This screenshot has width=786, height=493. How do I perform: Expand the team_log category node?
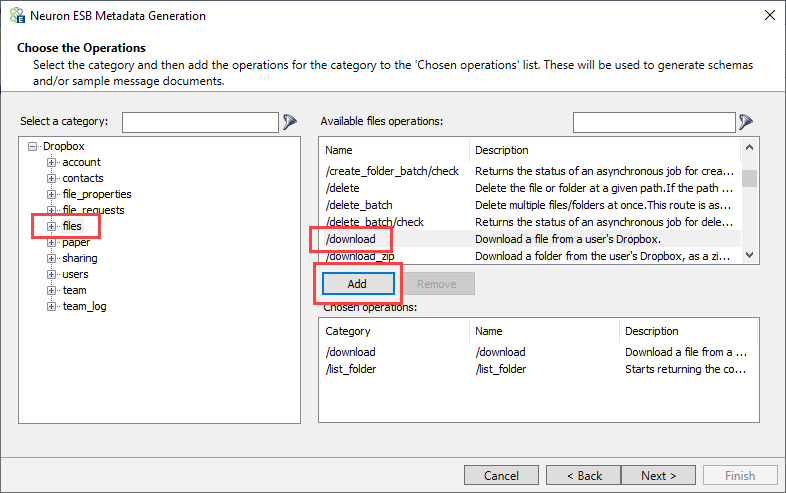pos(51,306)
